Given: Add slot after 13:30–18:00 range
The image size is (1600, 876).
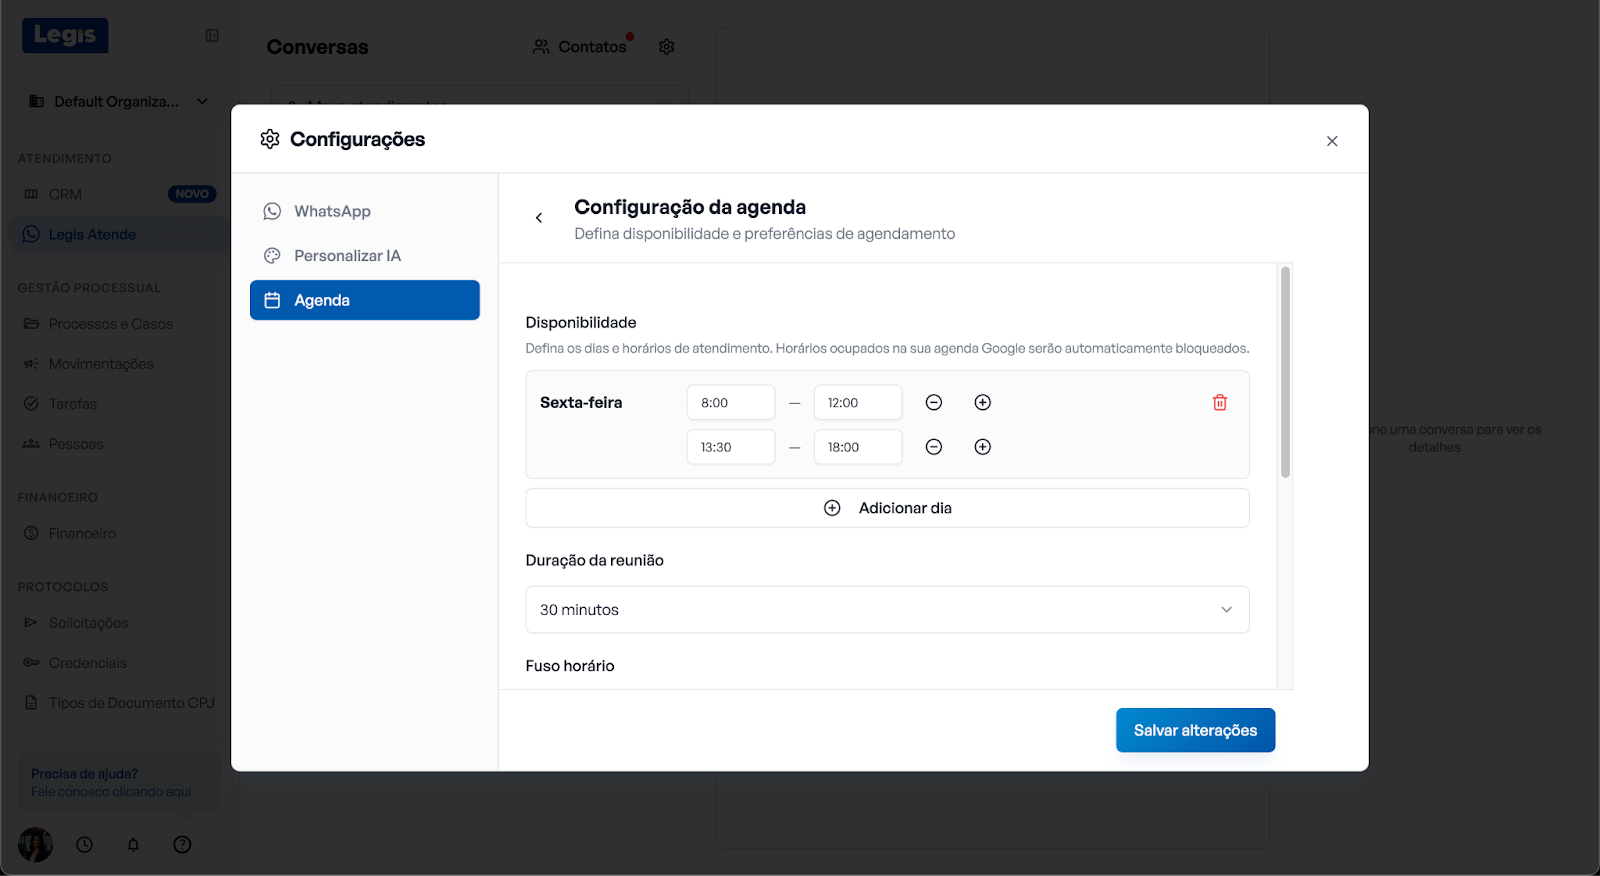Looking at the screenshot, I should click(x=982, y=447).
